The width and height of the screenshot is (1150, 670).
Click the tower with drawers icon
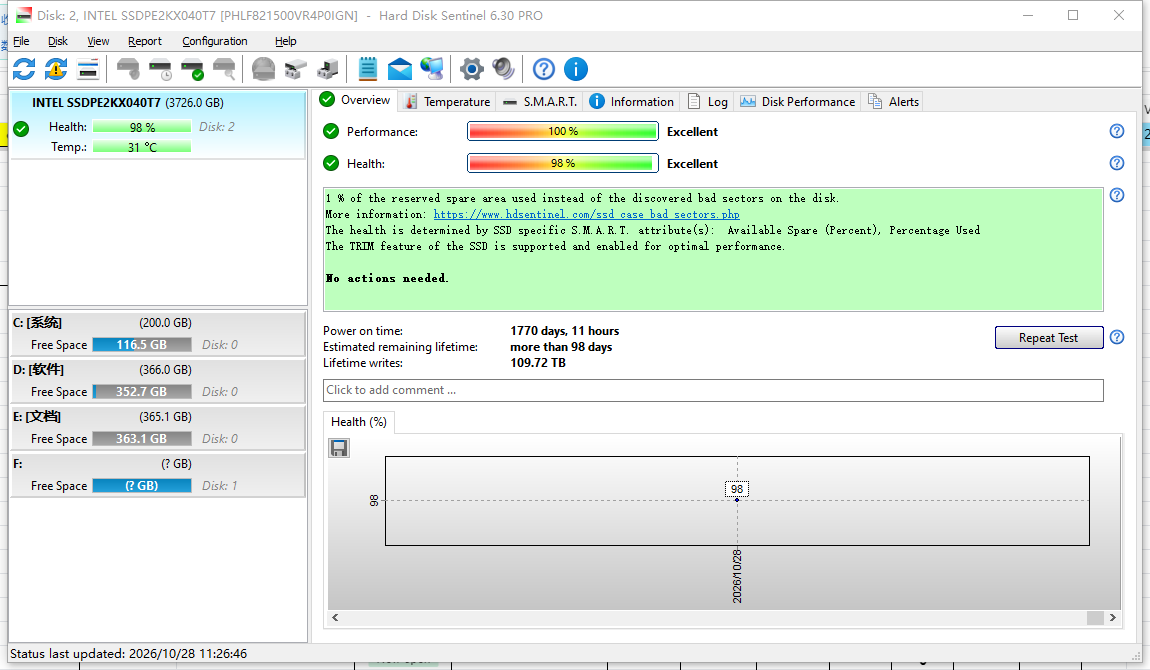tap(328, 69)
